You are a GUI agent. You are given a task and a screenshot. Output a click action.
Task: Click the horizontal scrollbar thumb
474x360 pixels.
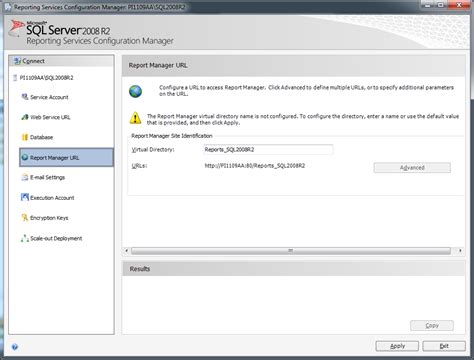coord(291,251)
